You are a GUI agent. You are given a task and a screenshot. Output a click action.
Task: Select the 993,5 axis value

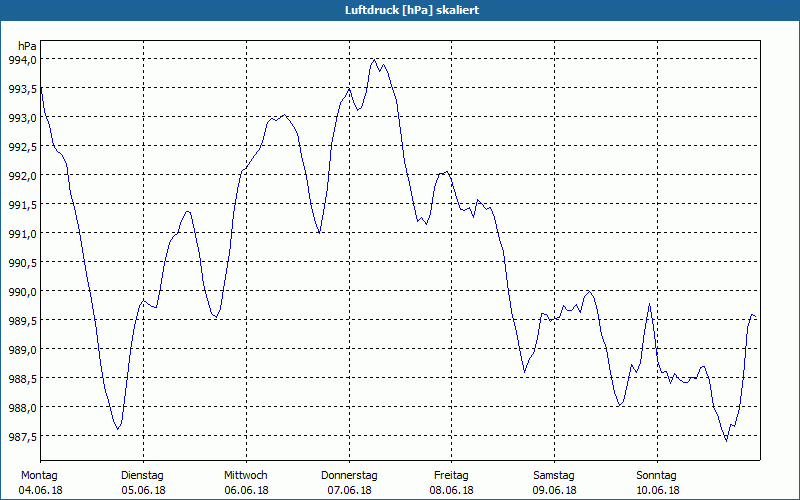coord(22,89)
